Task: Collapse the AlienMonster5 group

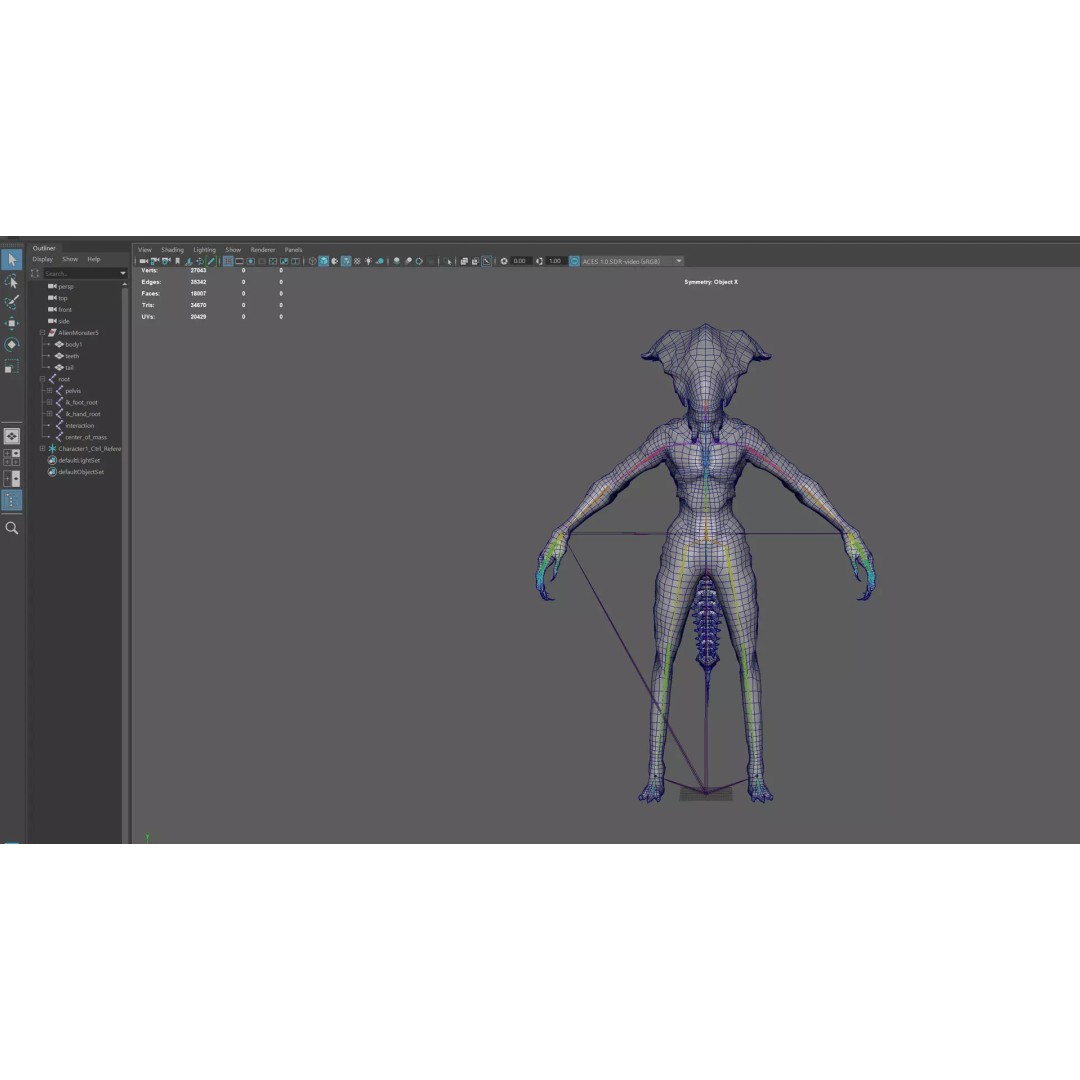Action: coord(42,333)
